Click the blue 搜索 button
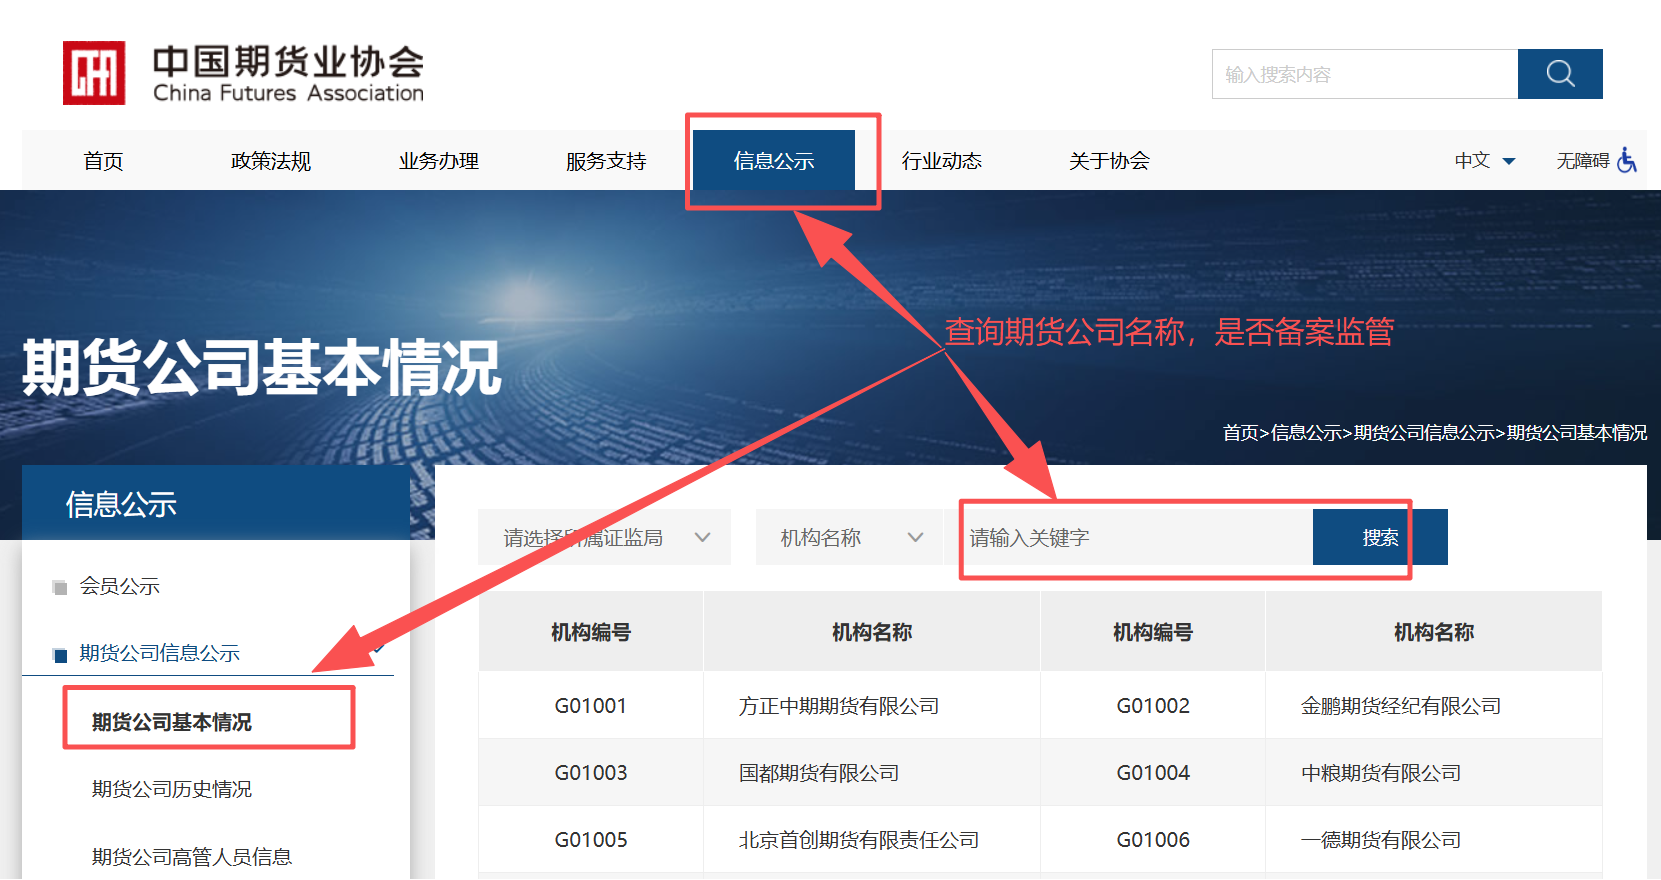Image resolution: width=1661 pixels, height=880 pixels. pyautogui.click(x=1380, y=538)
